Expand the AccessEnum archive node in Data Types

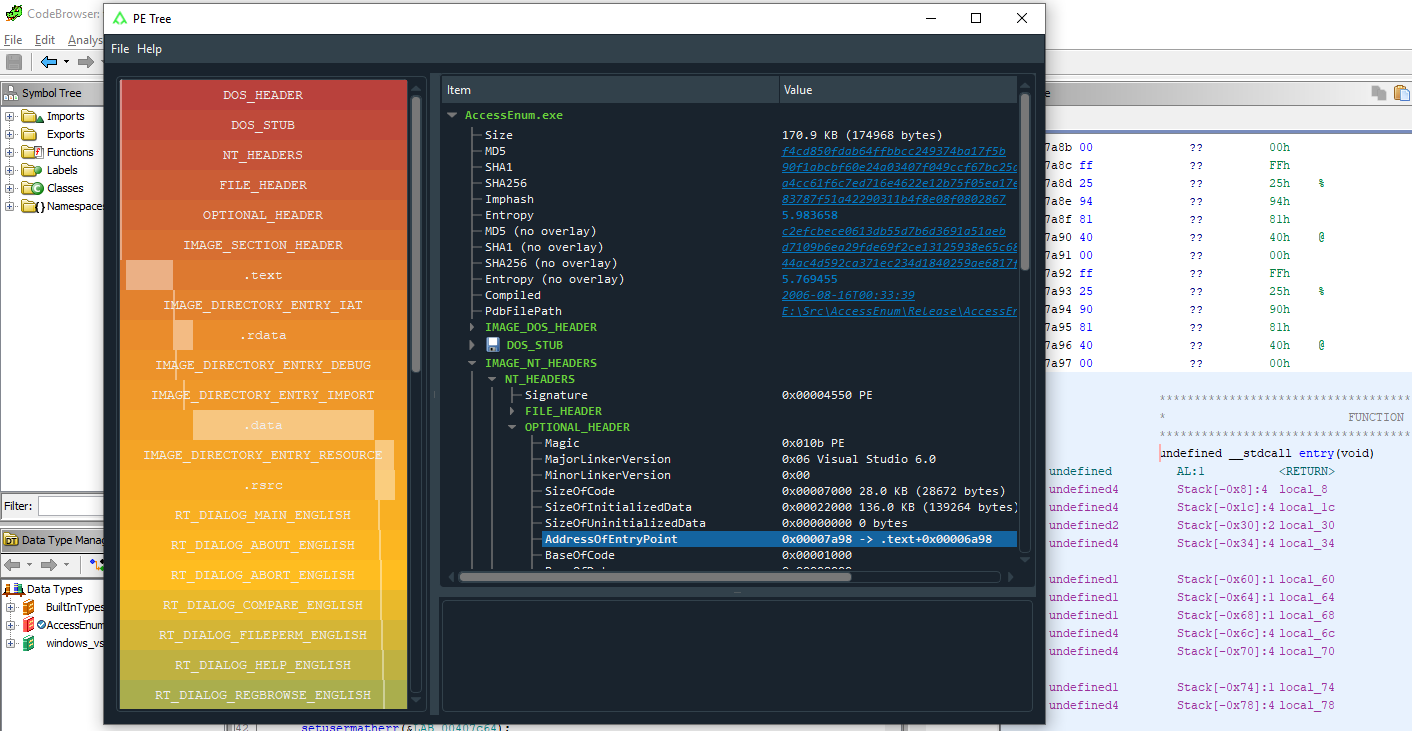coord(11,625)
